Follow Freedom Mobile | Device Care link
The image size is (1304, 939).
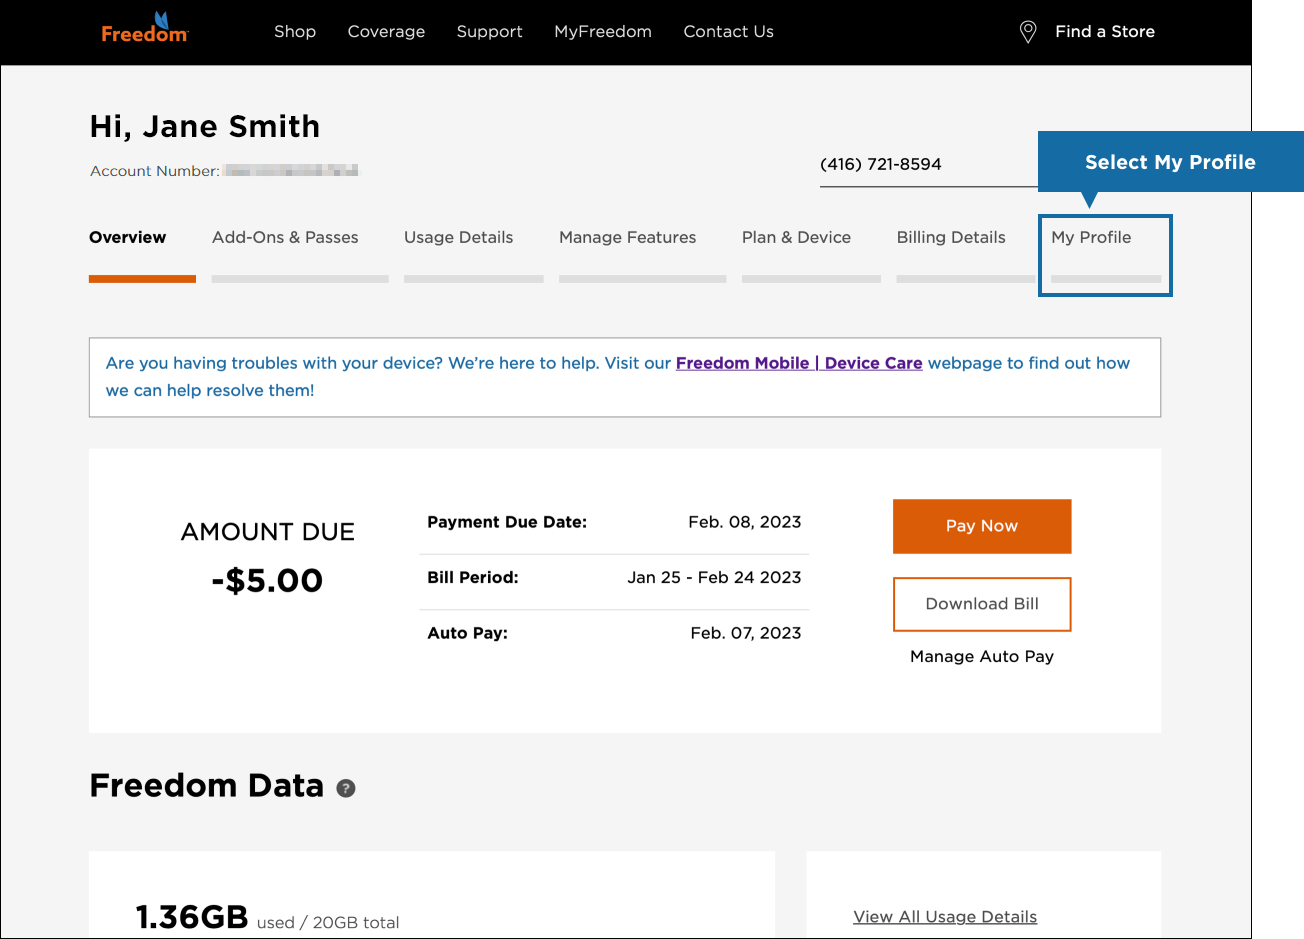coord(799,363)
